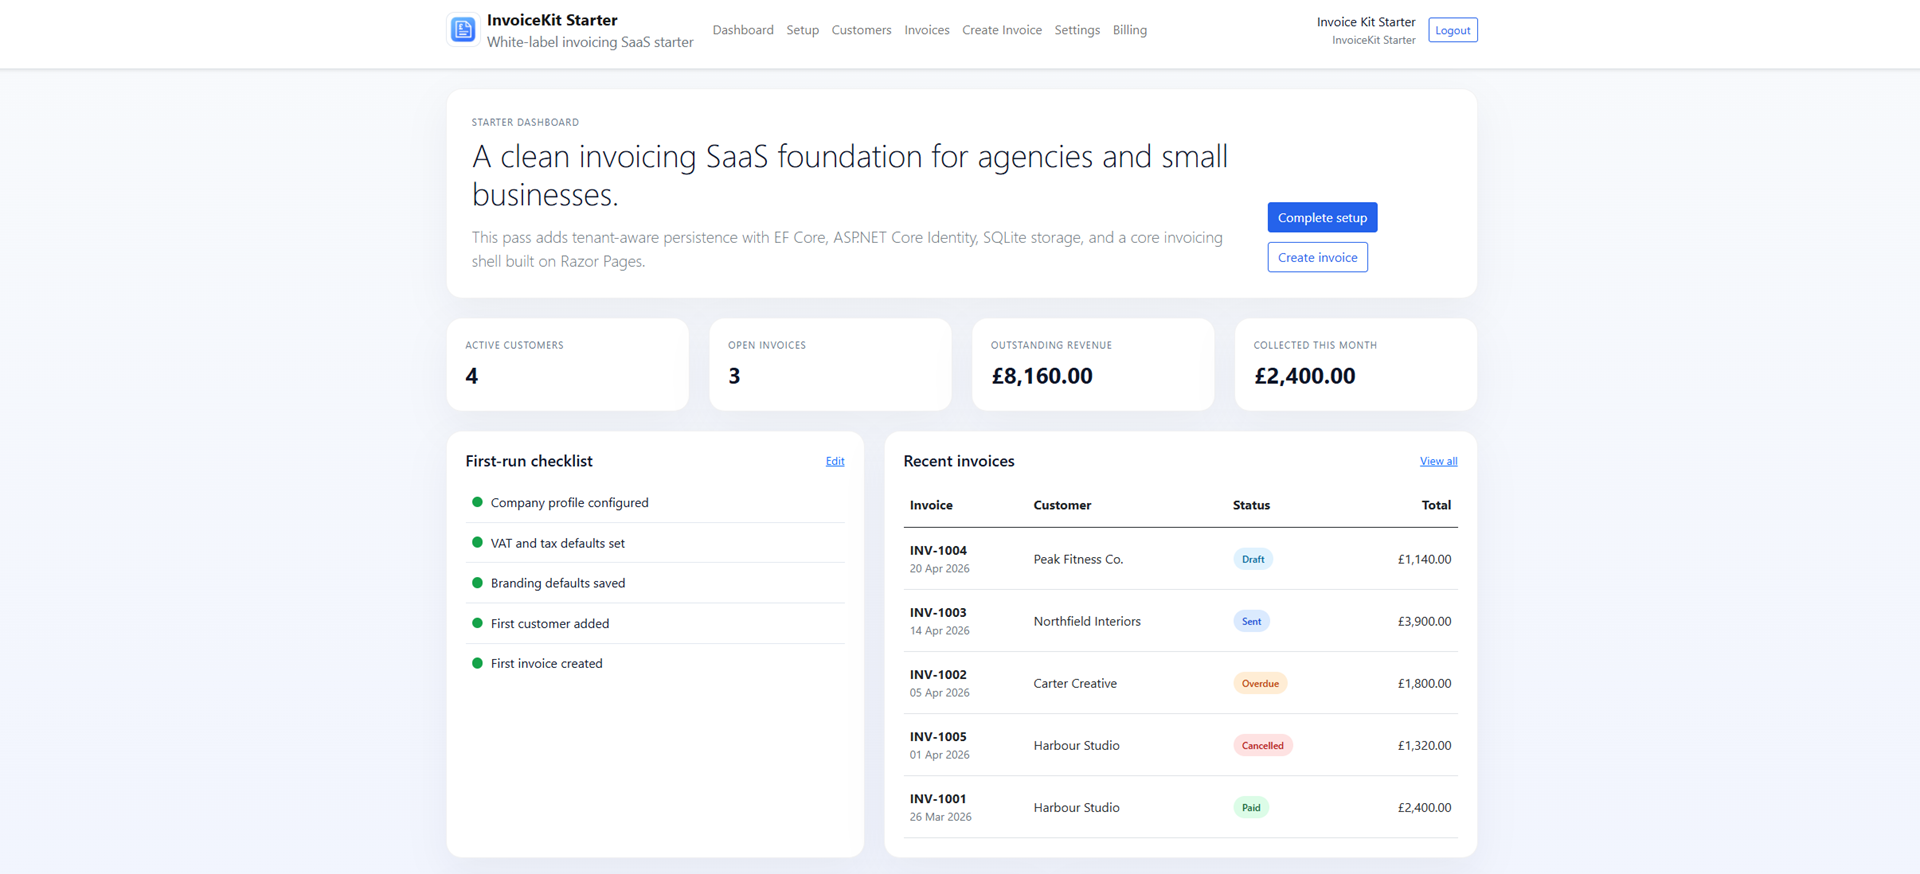Follow the View all invoices link

tap(1438, 461)
